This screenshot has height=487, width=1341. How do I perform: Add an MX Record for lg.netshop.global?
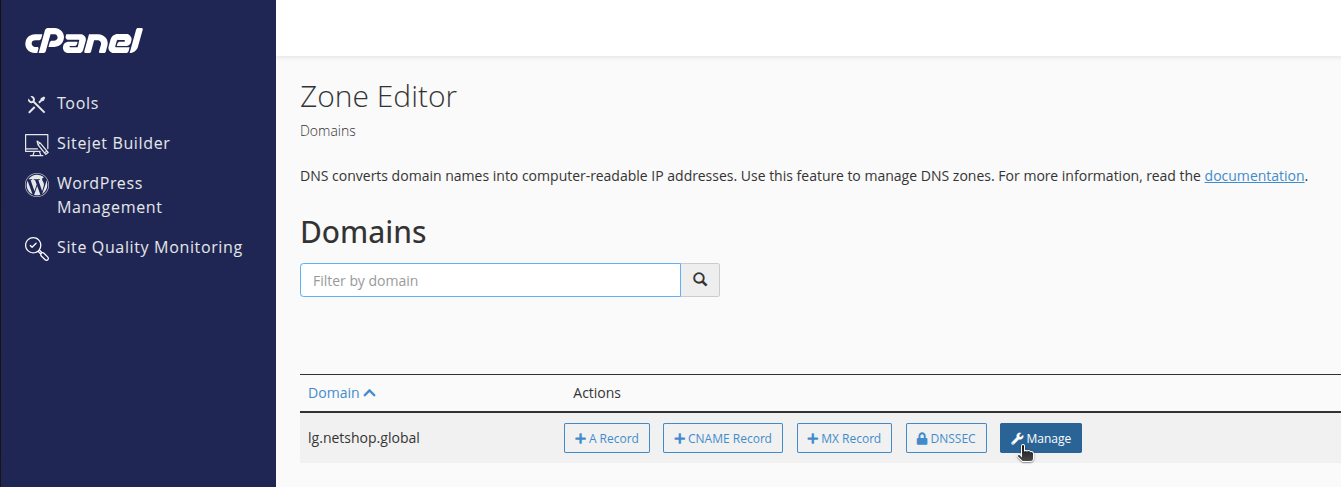(844, 438)
